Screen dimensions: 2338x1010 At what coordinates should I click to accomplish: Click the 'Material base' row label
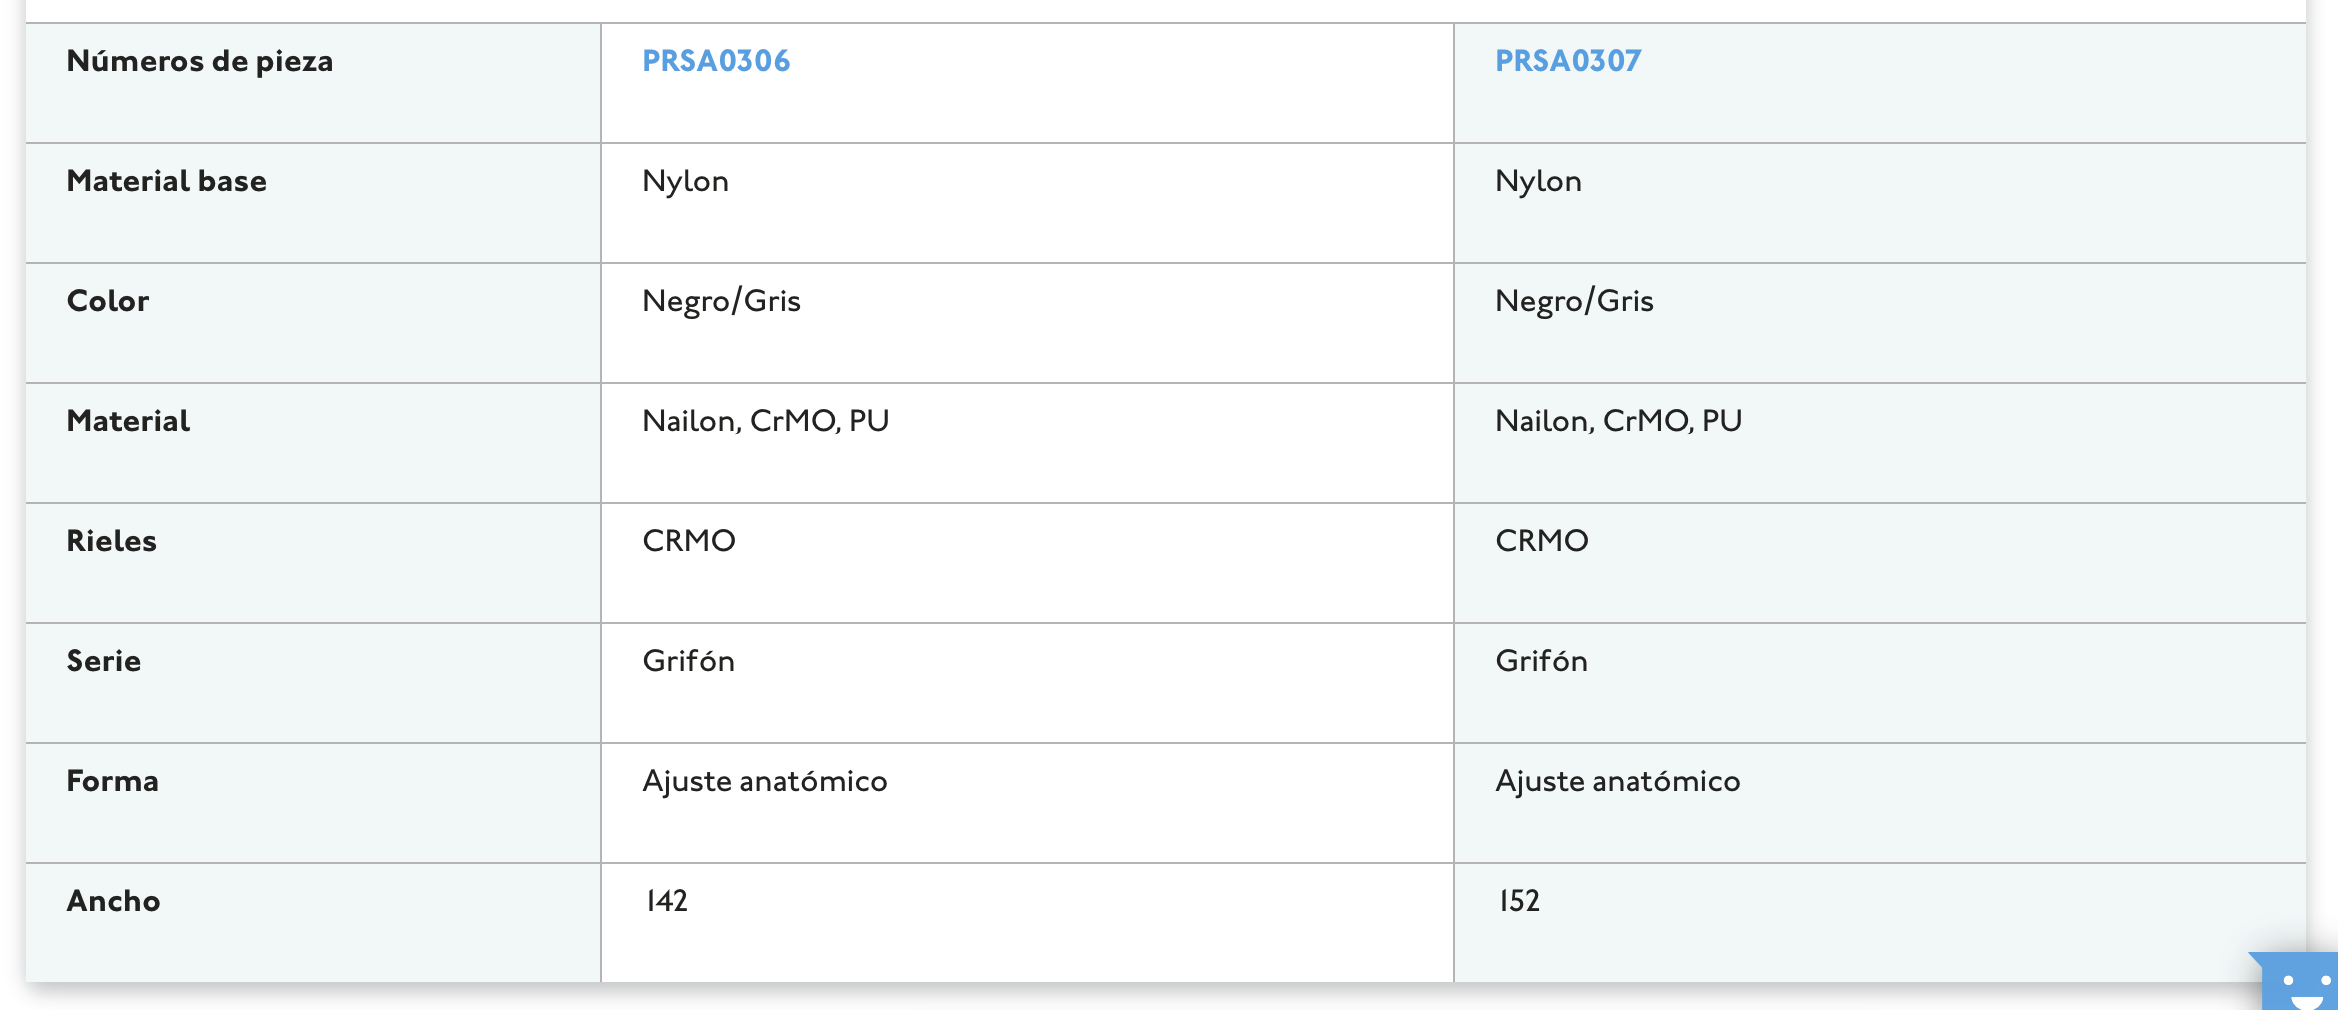(166, 181)
